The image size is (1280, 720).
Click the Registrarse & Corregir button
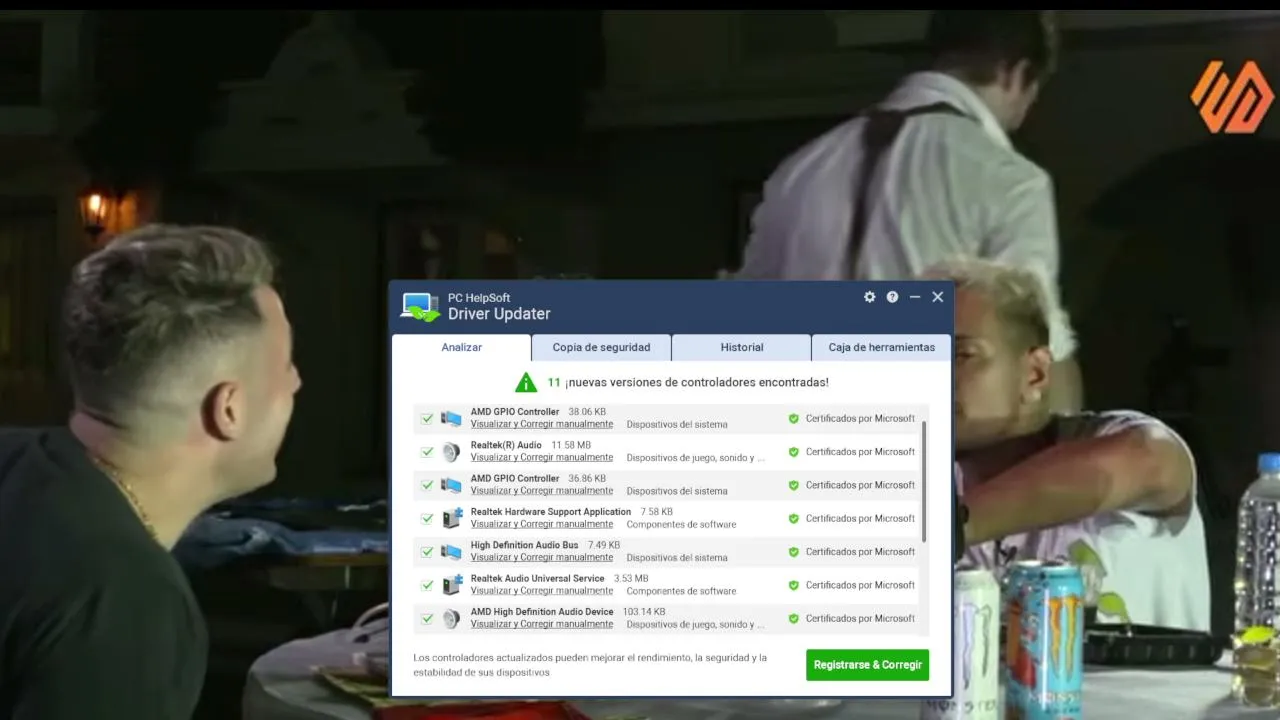(867, 665)
